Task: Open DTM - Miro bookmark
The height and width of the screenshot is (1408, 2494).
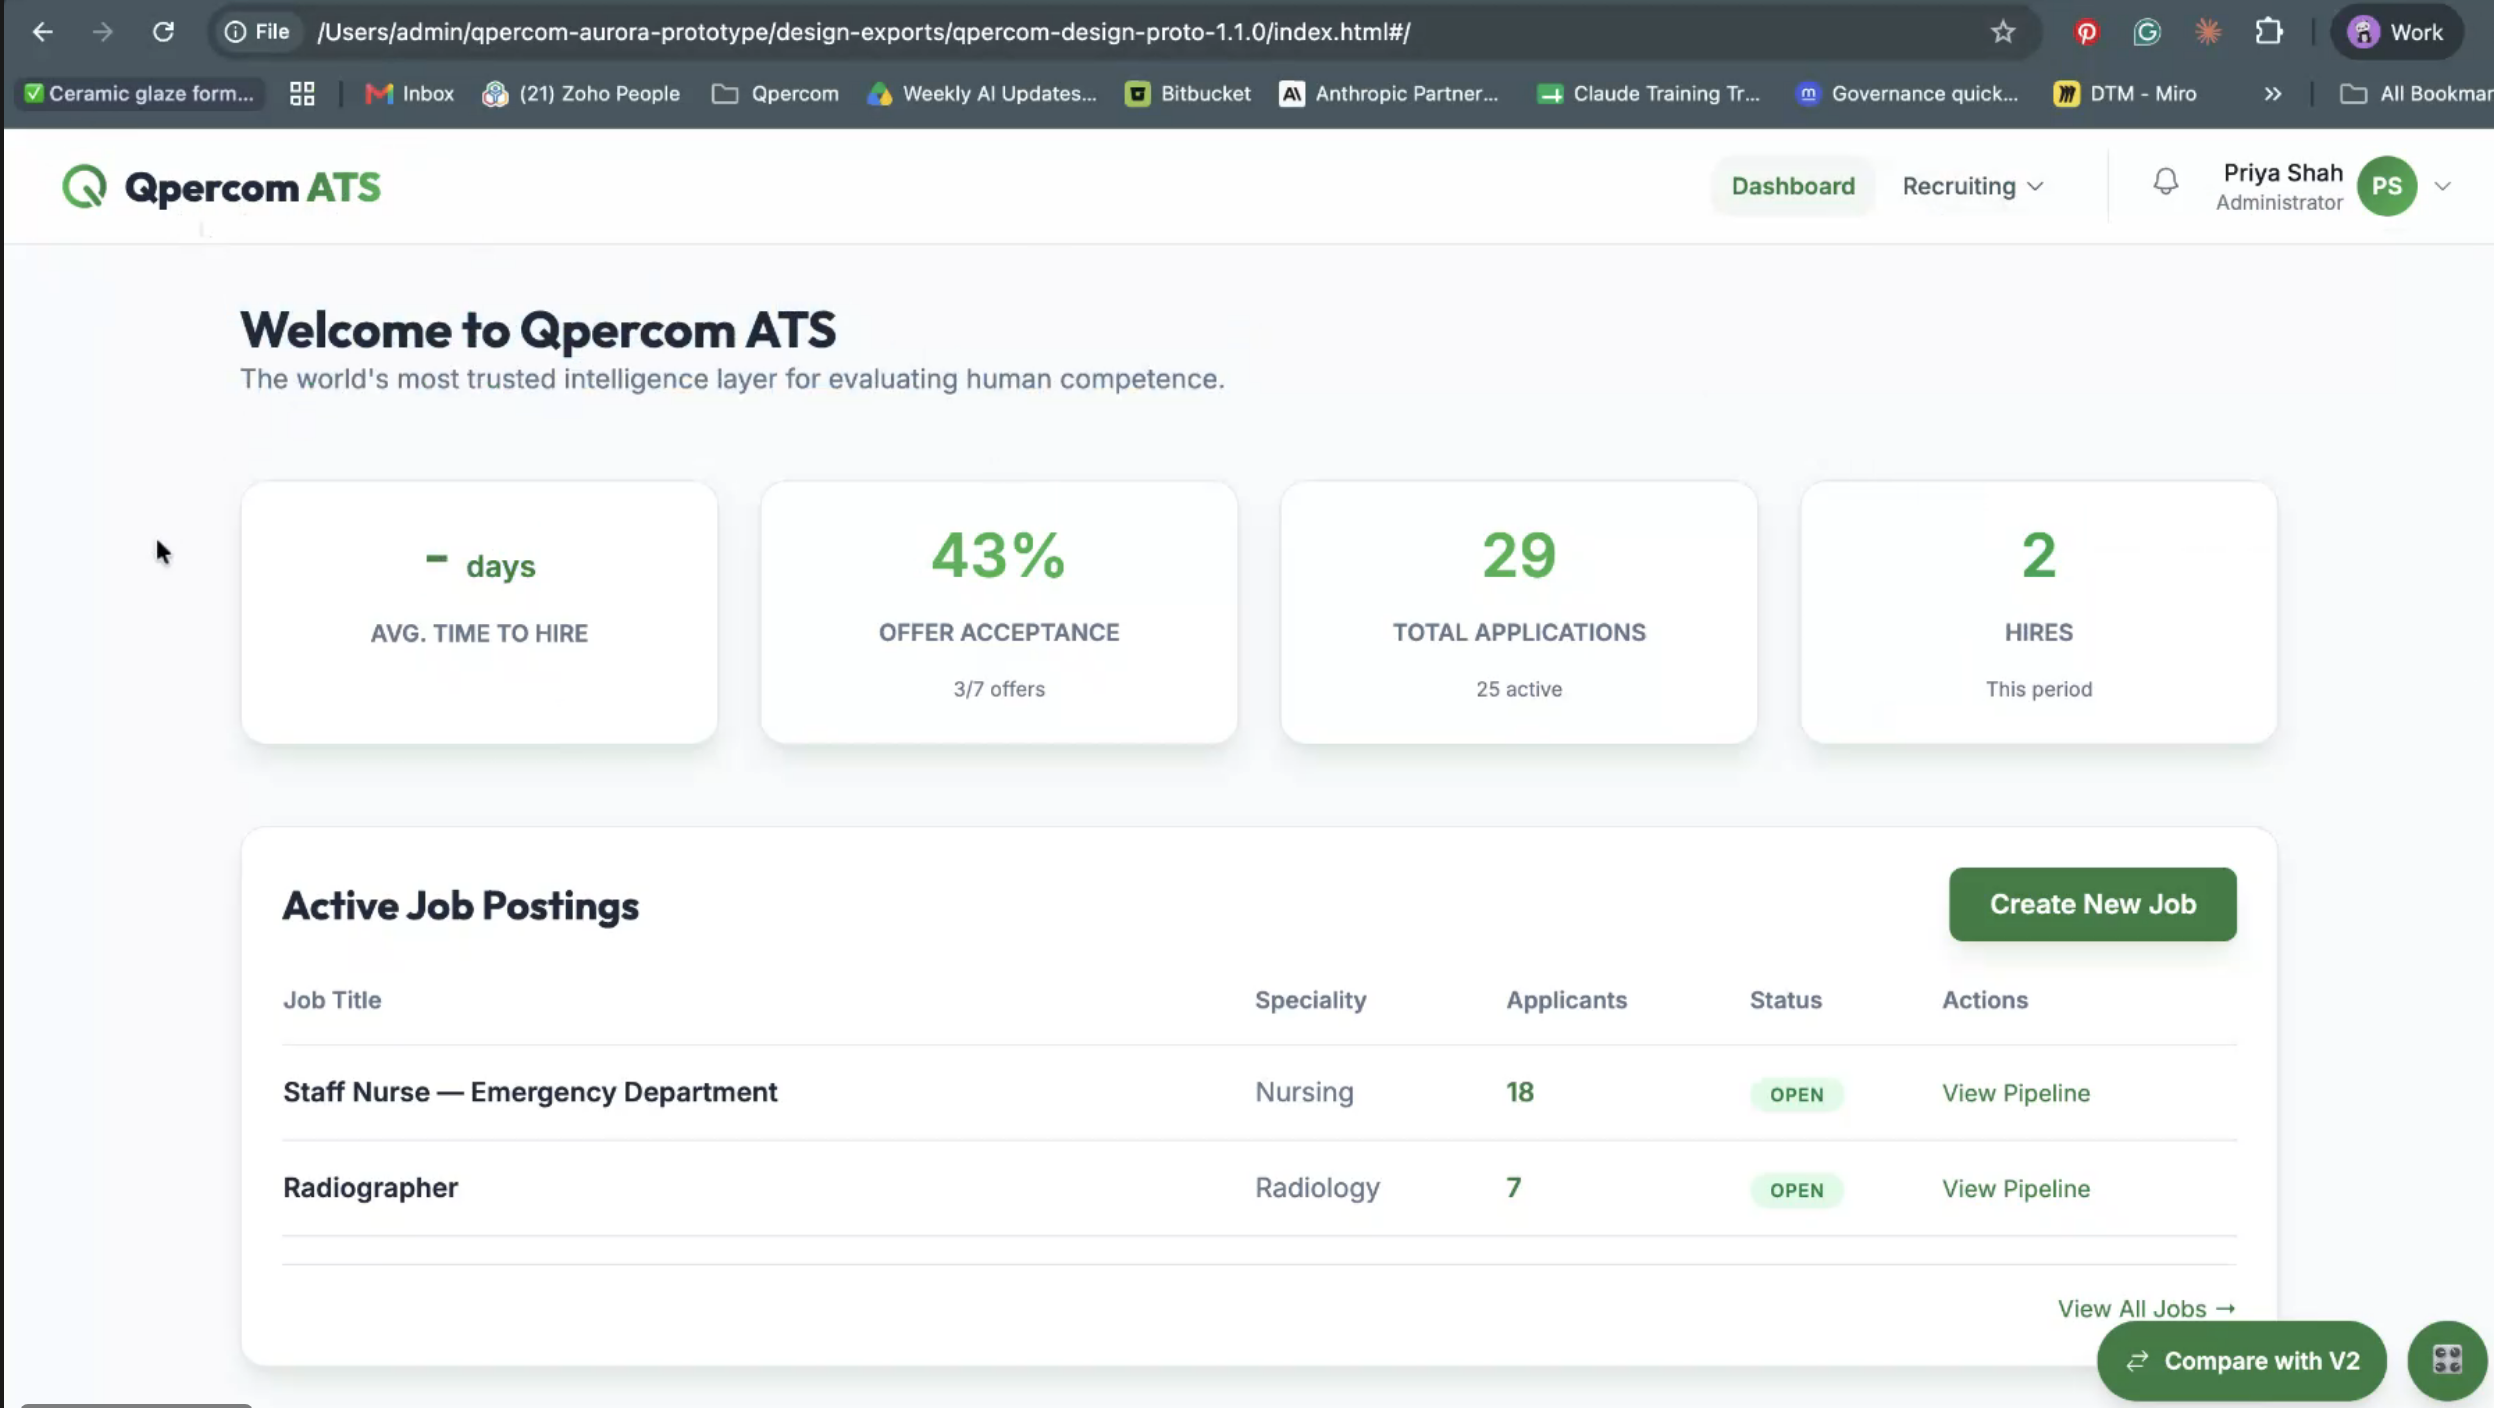Action: (x=2125, y=93)
